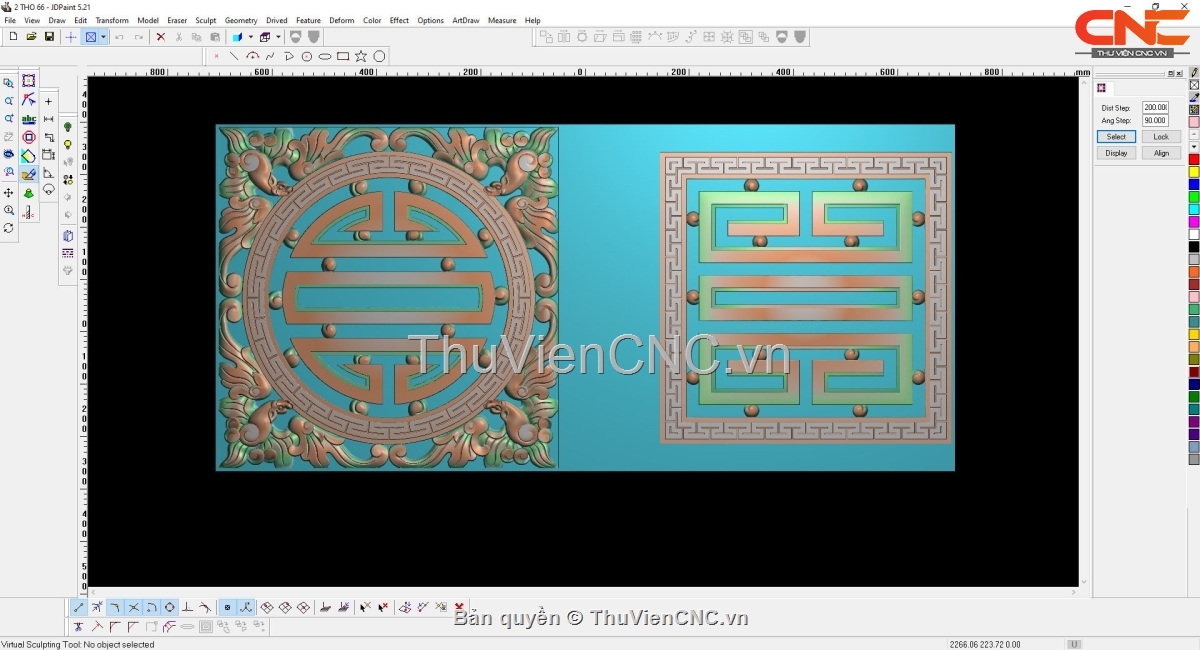Toggle the intersection snap option
This screenshot has height=650, width=1200.
pos(133,607)
